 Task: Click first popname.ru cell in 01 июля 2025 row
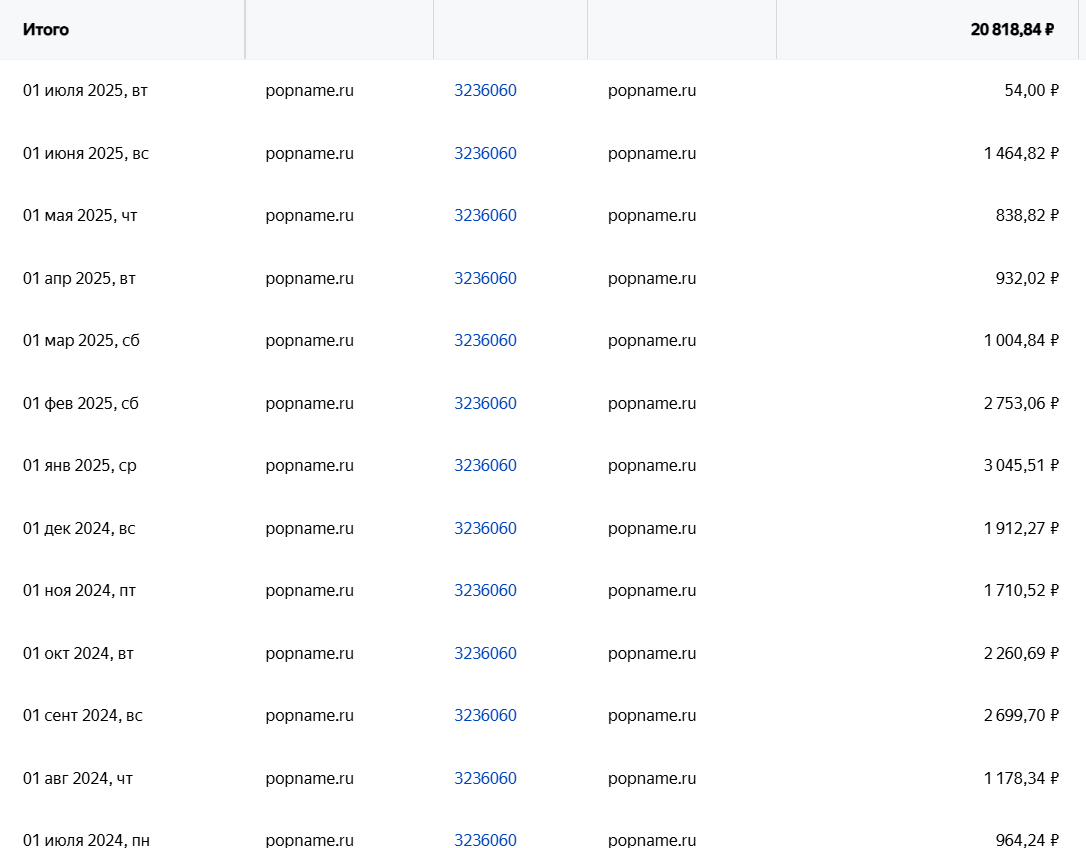(x=310, y=91)
